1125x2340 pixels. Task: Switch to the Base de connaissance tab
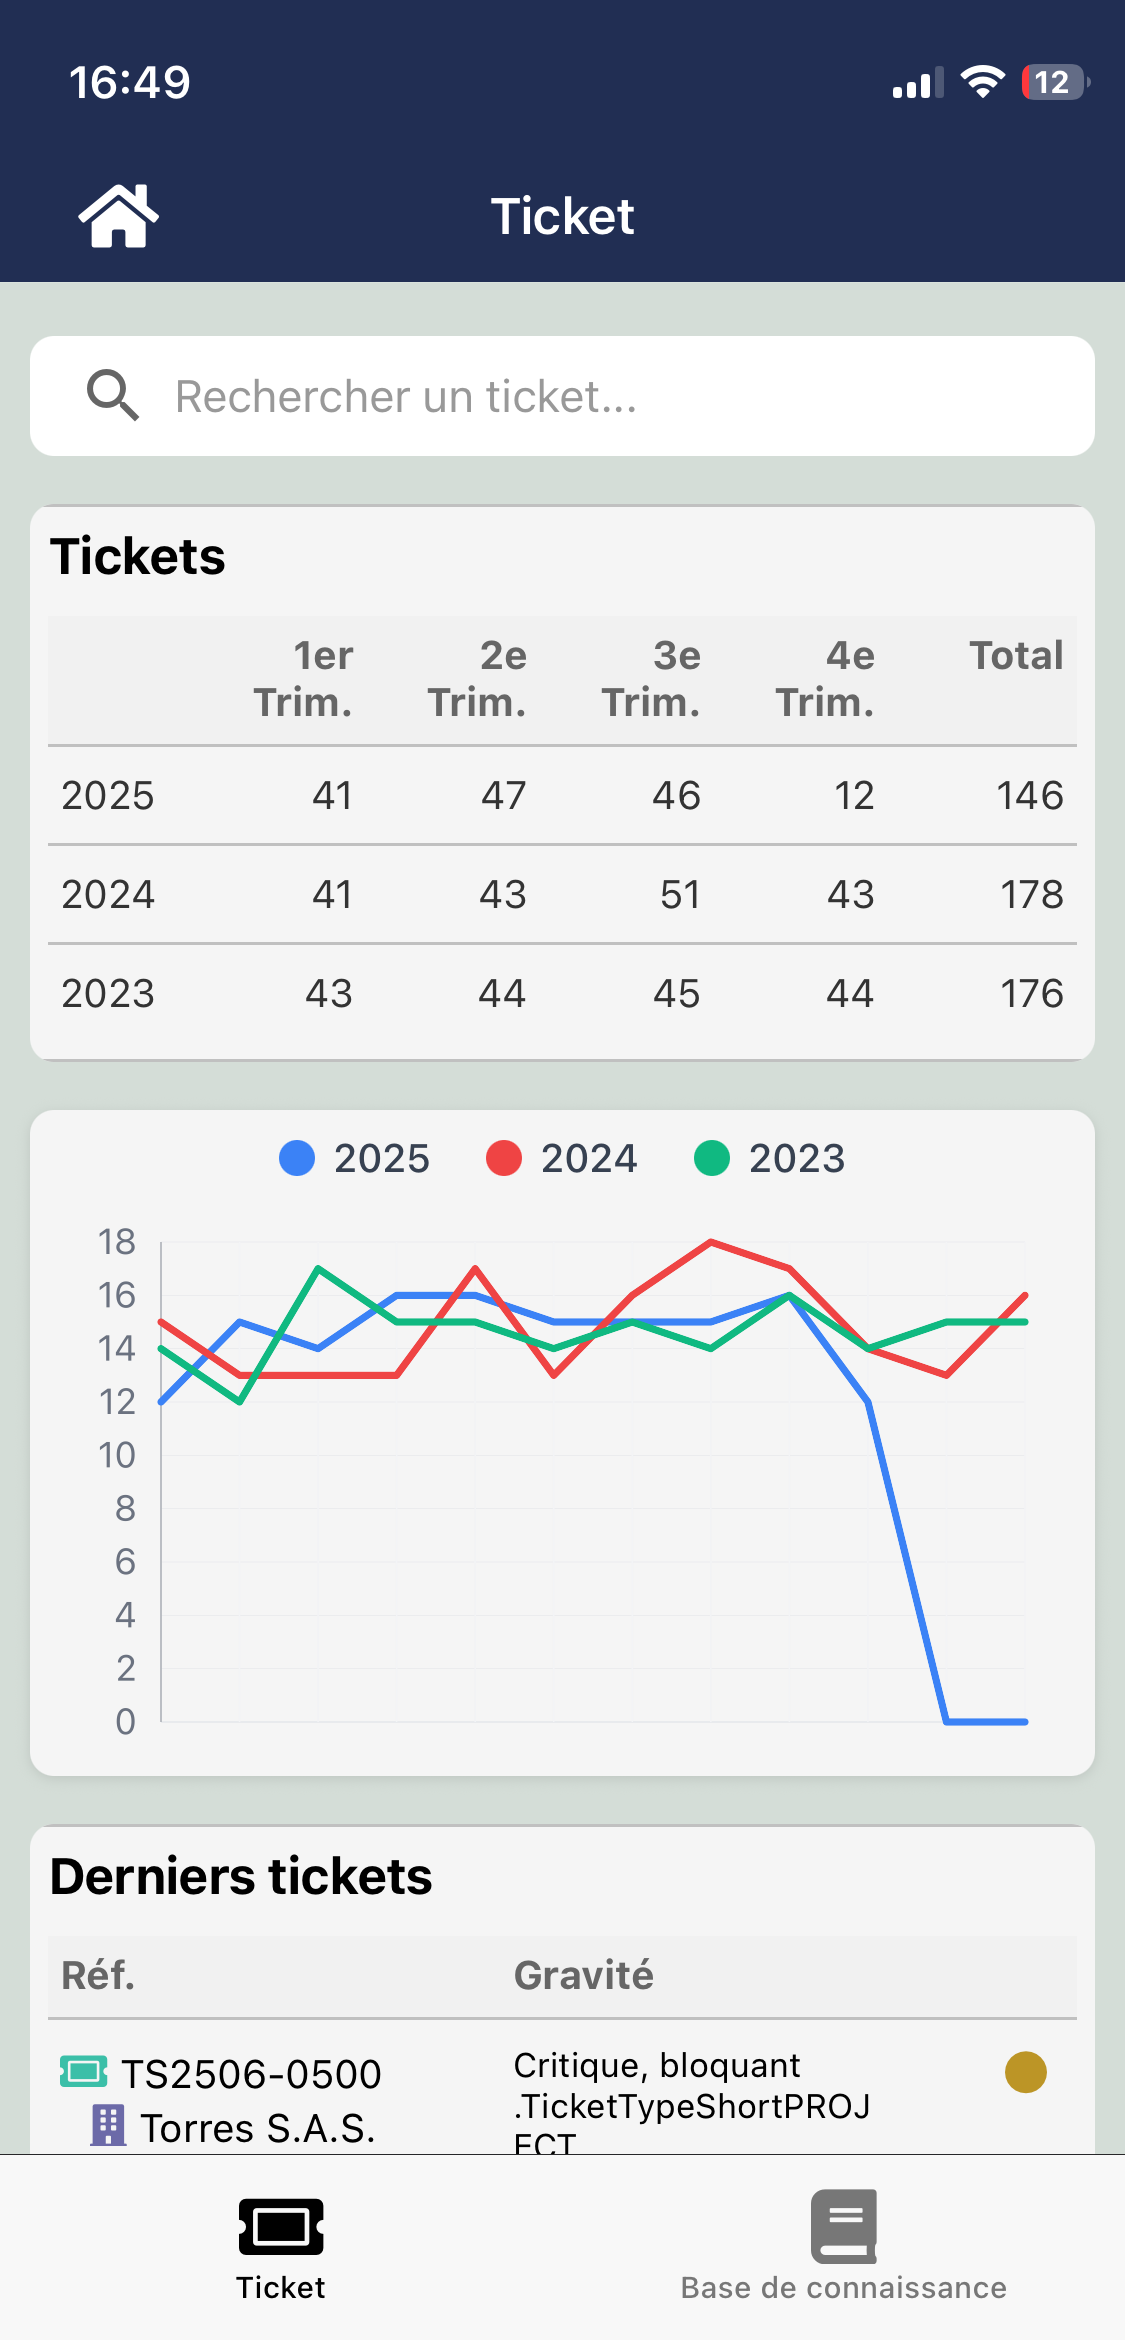pyautogui.click(x=844, y=2288)
